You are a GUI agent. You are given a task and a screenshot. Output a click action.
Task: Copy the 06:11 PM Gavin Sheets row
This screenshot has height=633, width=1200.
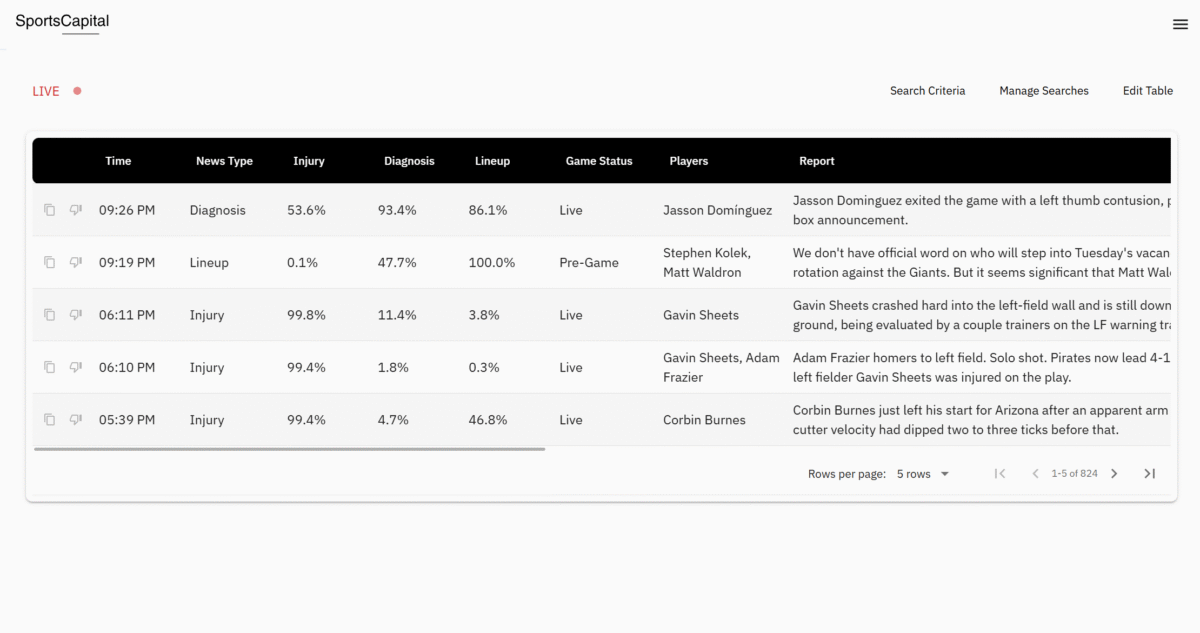49,315
